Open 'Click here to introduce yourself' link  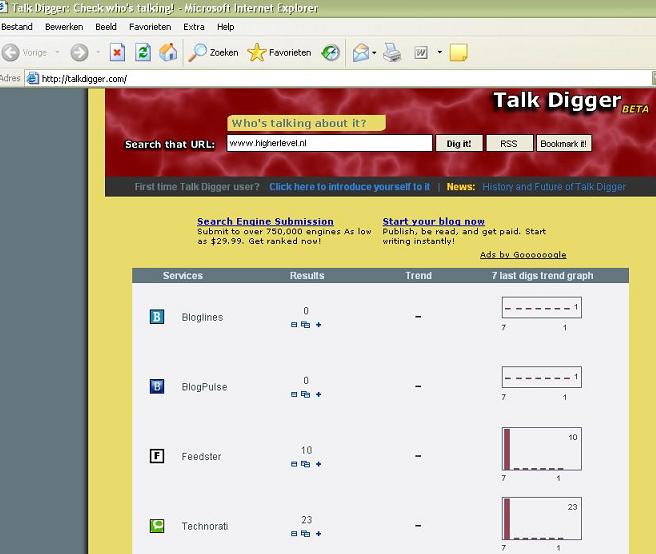tap(349, 187)
